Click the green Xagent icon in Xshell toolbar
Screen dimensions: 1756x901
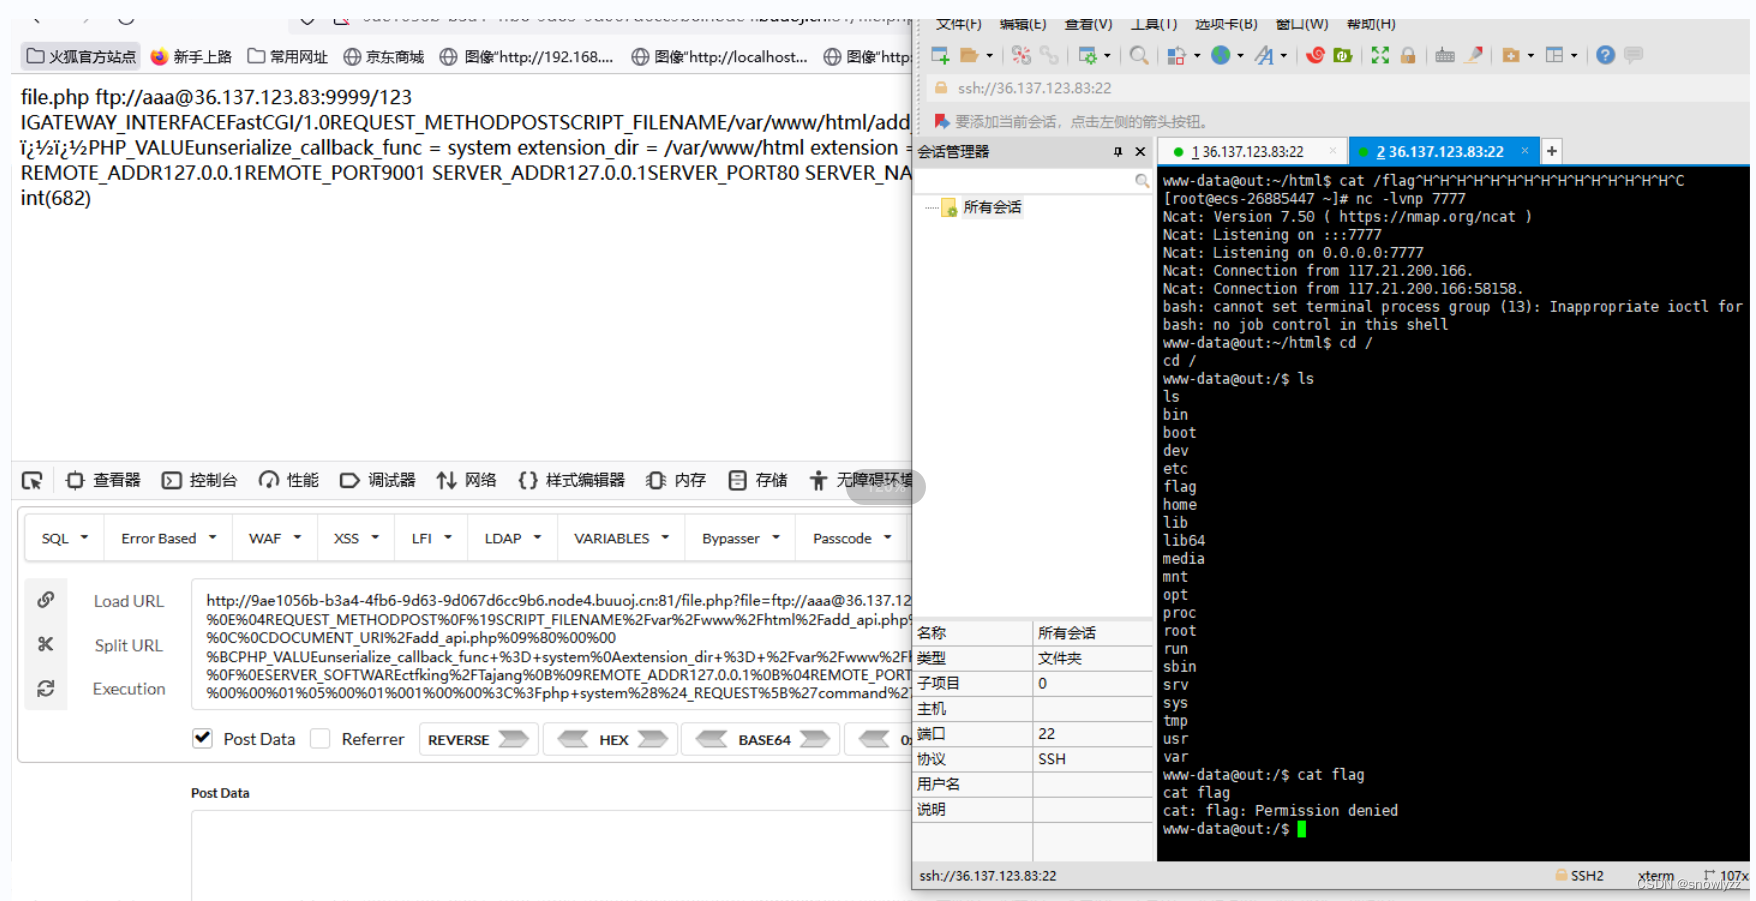pyautogui.click(x=1343, y=55)
